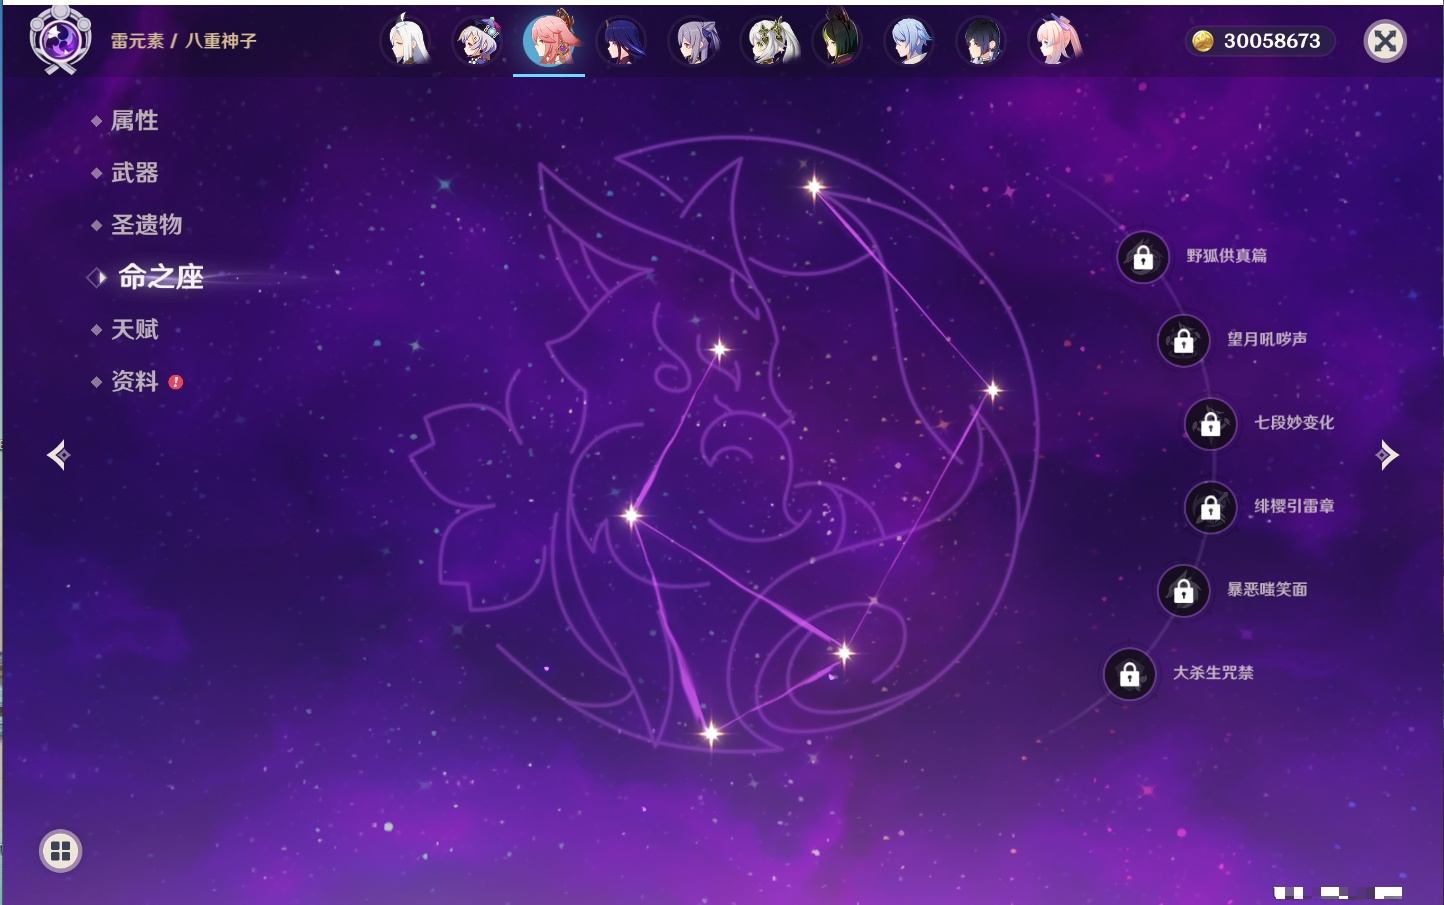Screen dimensions: 1444x905
Task: Click the 暴恶嗤笑面 constellation label
Action: [1267, 589]
